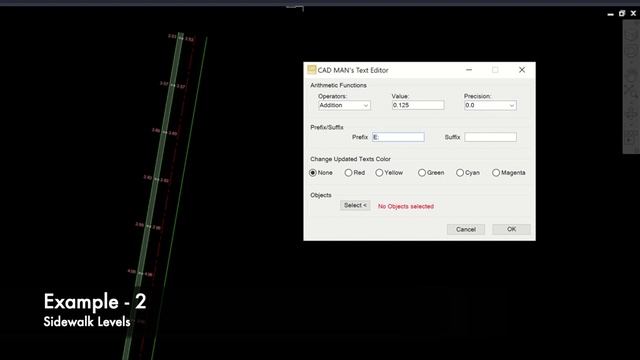The width and height of the screenshot is (640, 360).
Task: Select the Red color radio button
Action: [348, 173]
